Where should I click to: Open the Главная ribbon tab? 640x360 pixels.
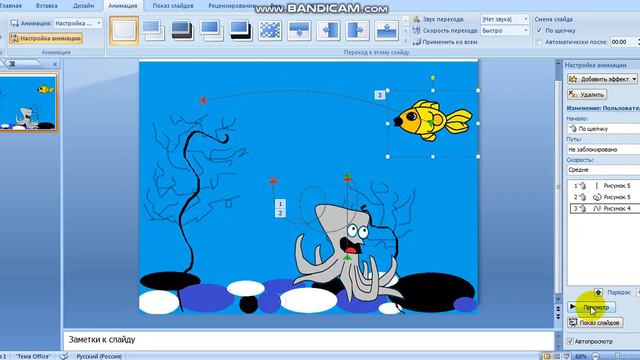[11, 6]
